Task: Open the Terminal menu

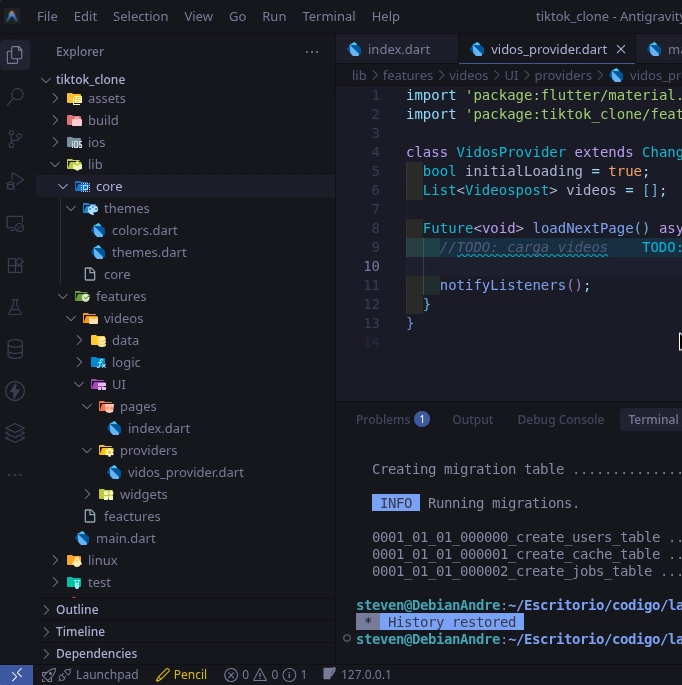Action: [328, 16]
